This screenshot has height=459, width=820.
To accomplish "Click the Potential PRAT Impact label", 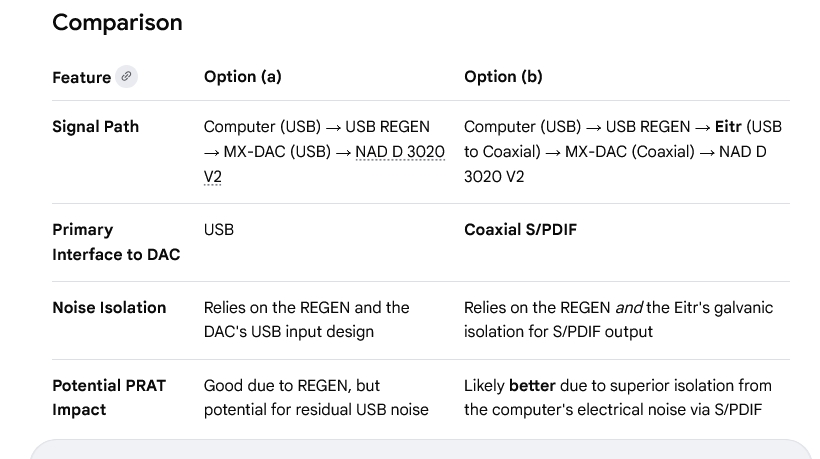I will tap(109, 397).
